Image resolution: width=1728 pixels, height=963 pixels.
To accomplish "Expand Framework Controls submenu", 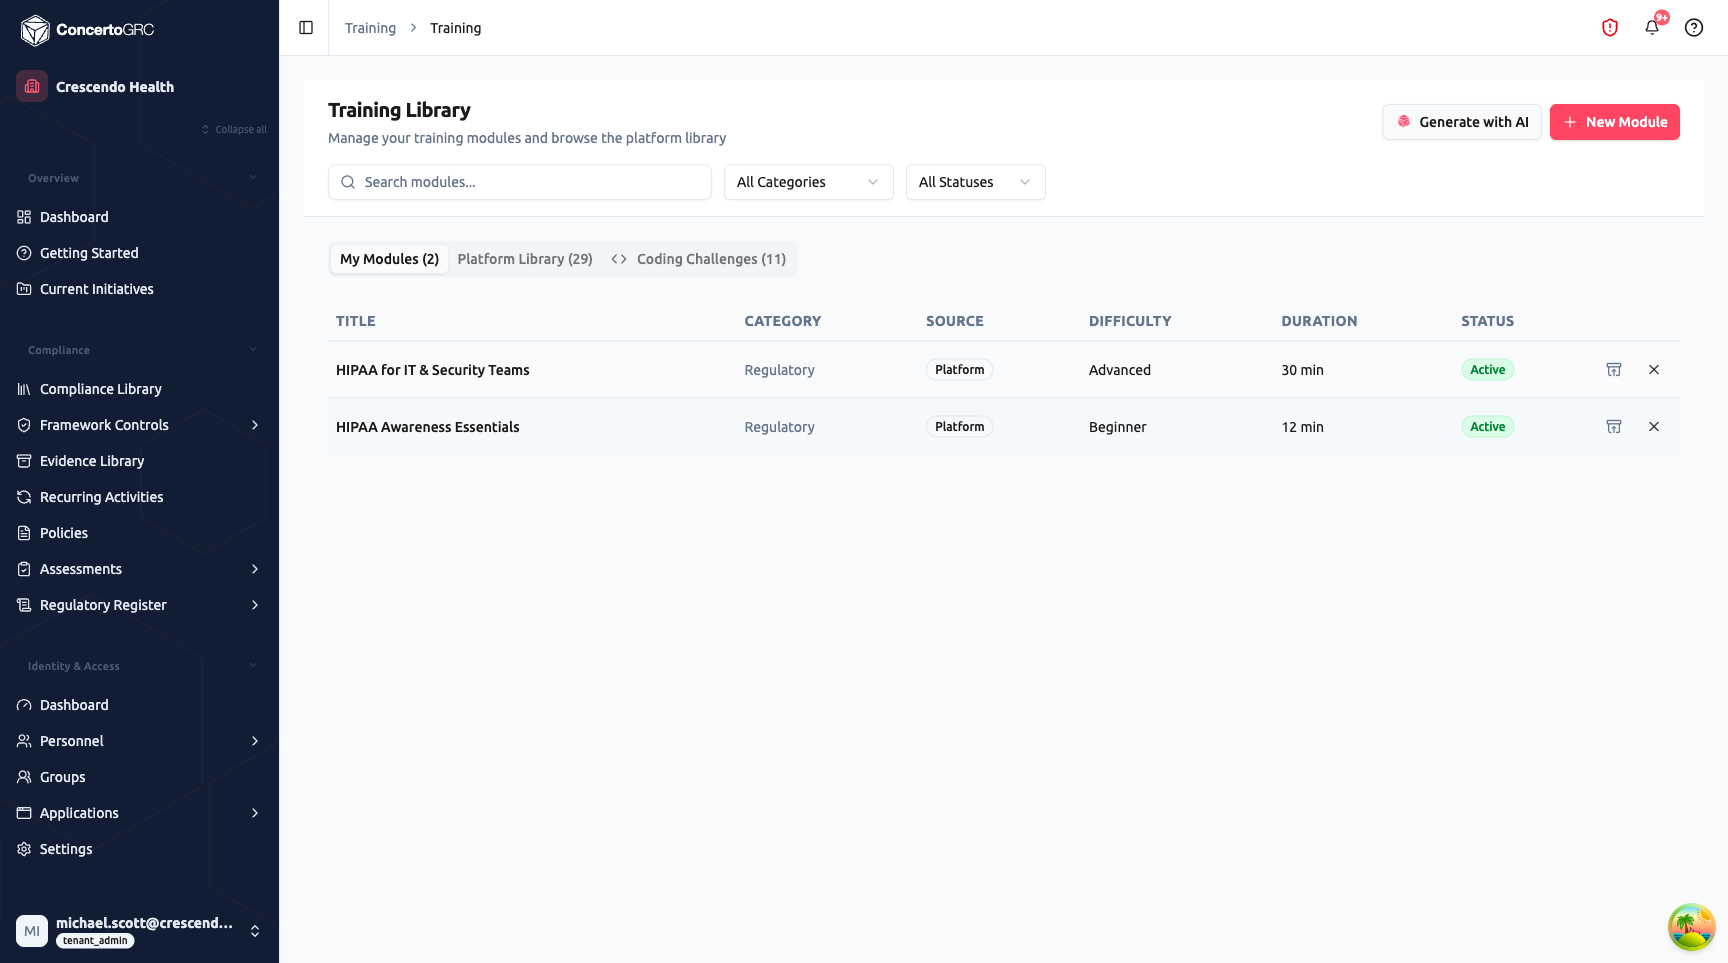I will (x=255, y=425).
